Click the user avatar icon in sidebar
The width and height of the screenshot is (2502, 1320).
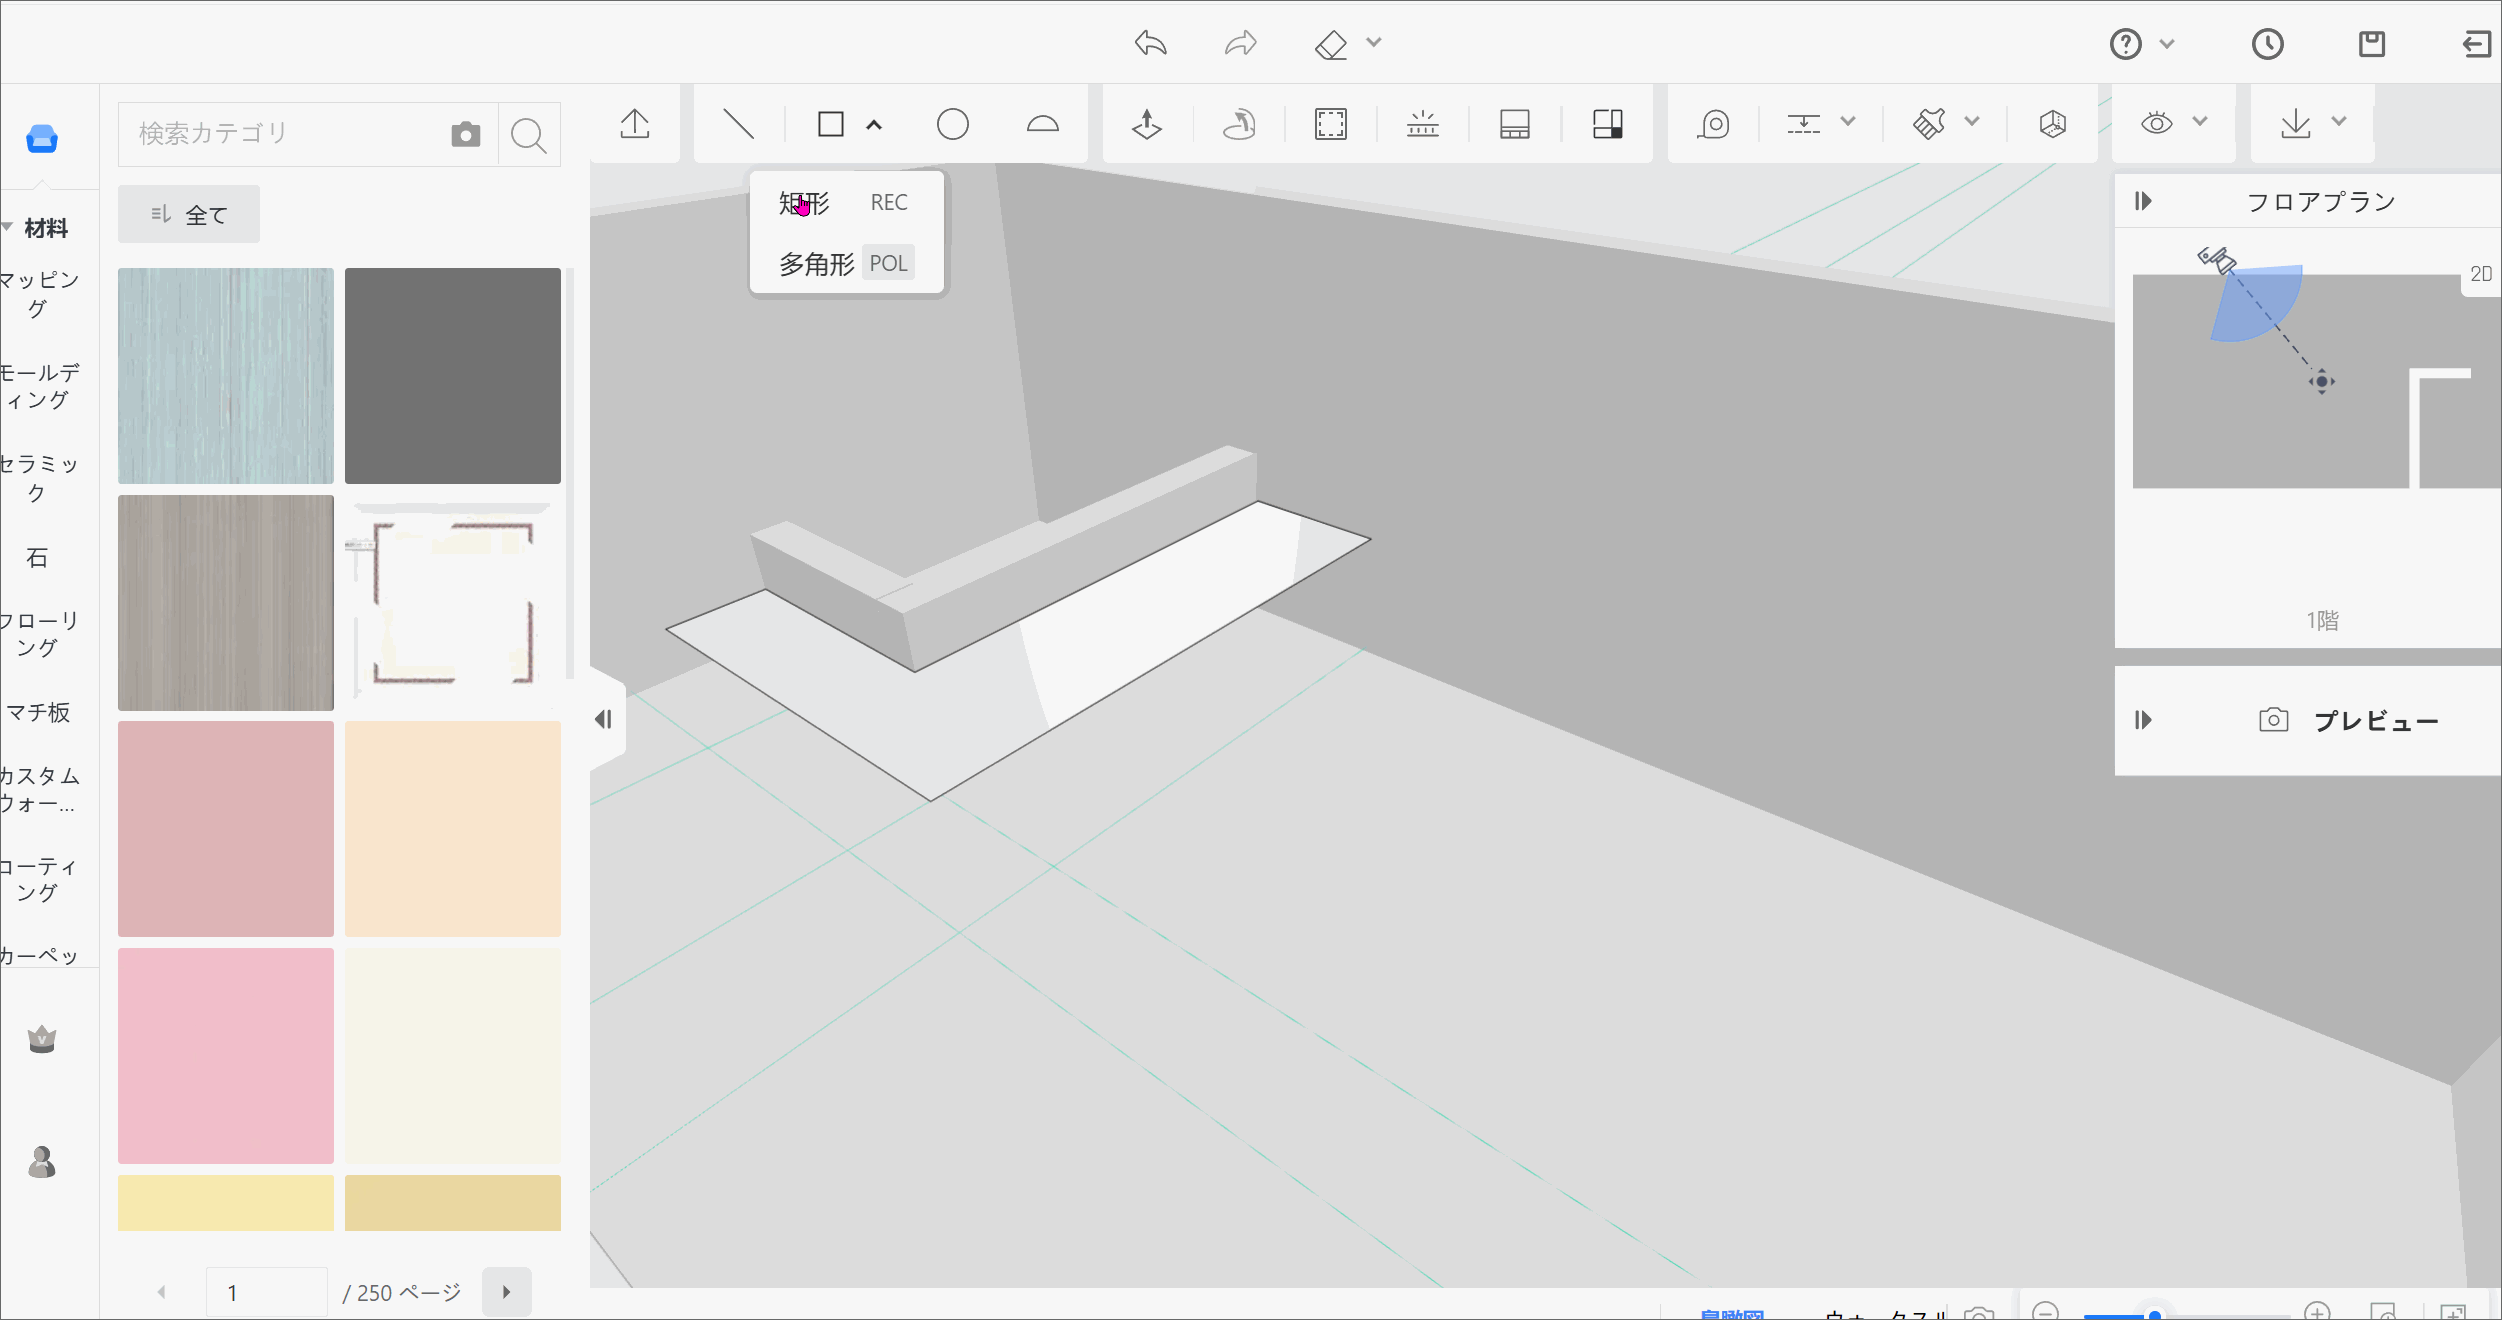pos(42,1162)
